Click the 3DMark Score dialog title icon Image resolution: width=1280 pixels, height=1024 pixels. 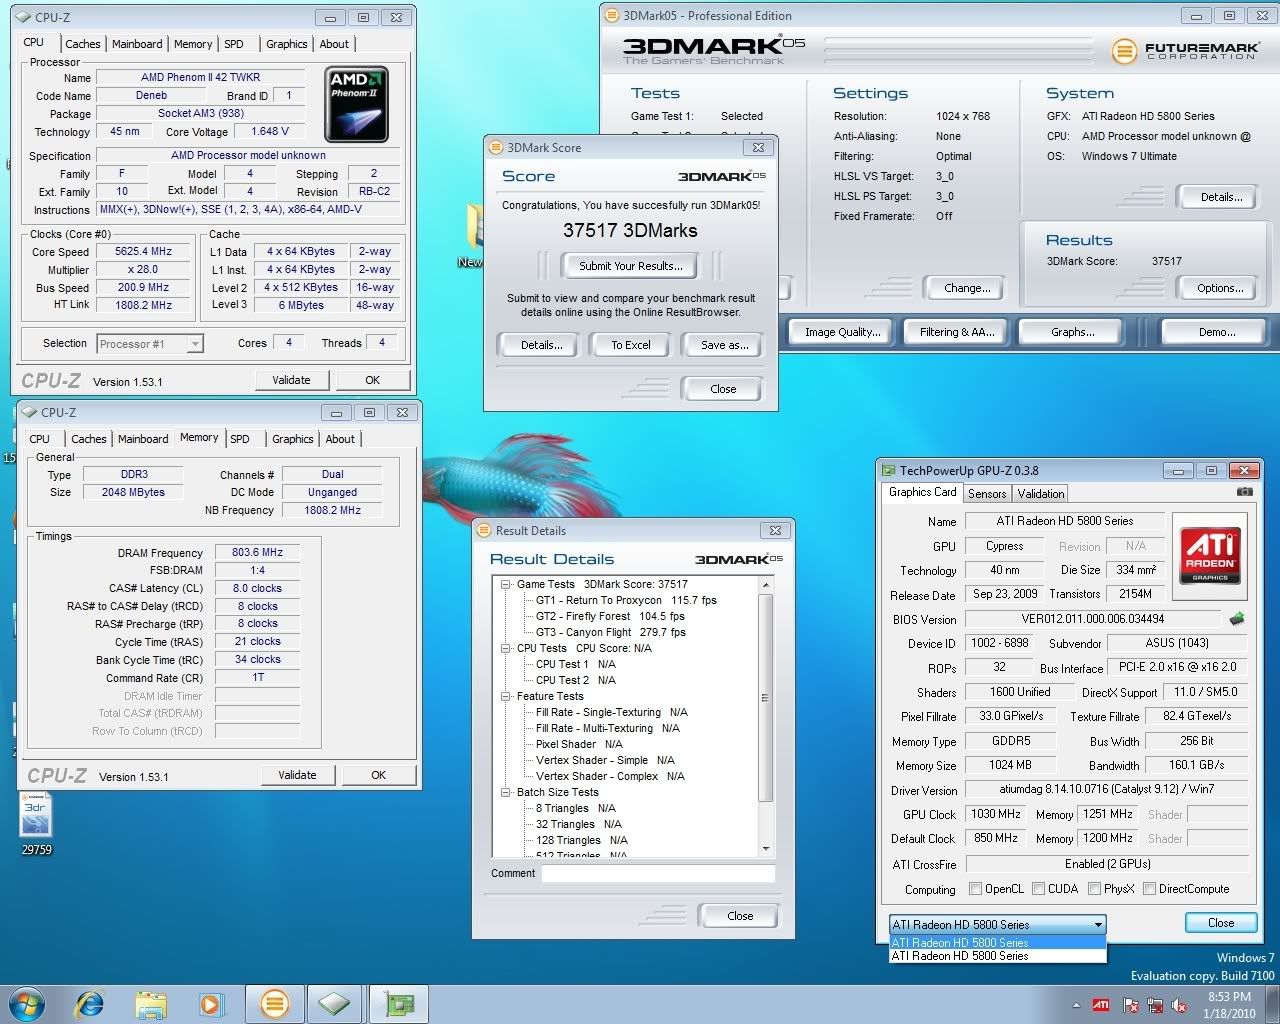495,147
